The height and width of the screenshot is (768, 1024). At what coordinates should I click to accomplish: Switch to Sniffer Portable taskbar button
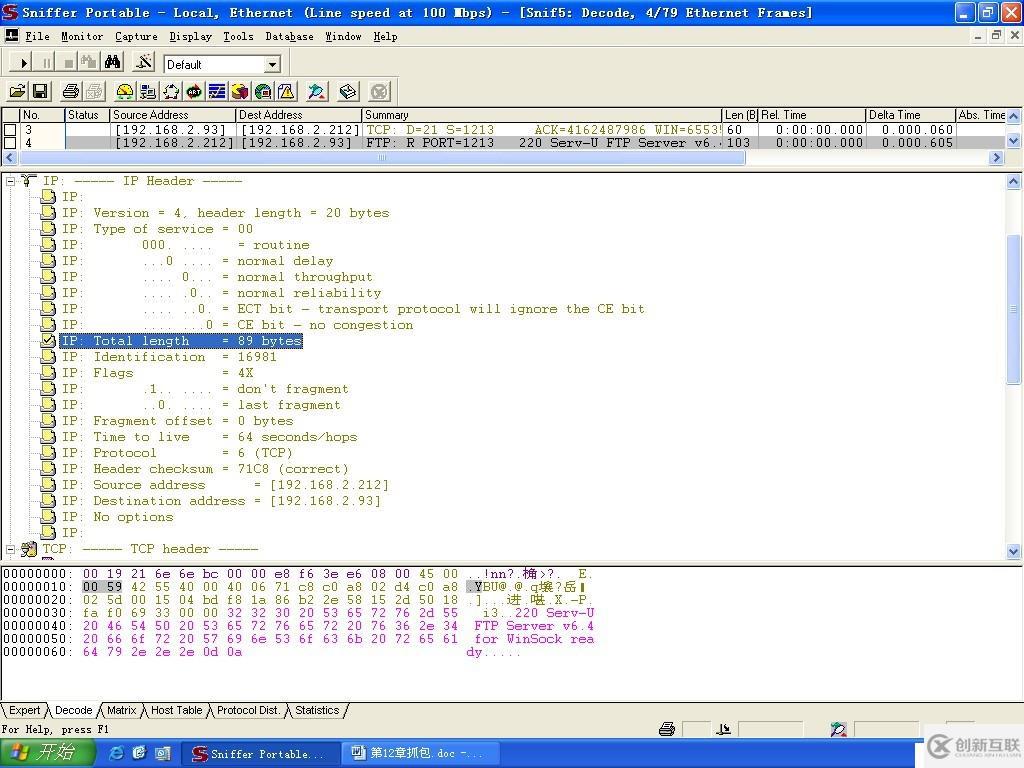pyautogui.click(x=260, y=754)
